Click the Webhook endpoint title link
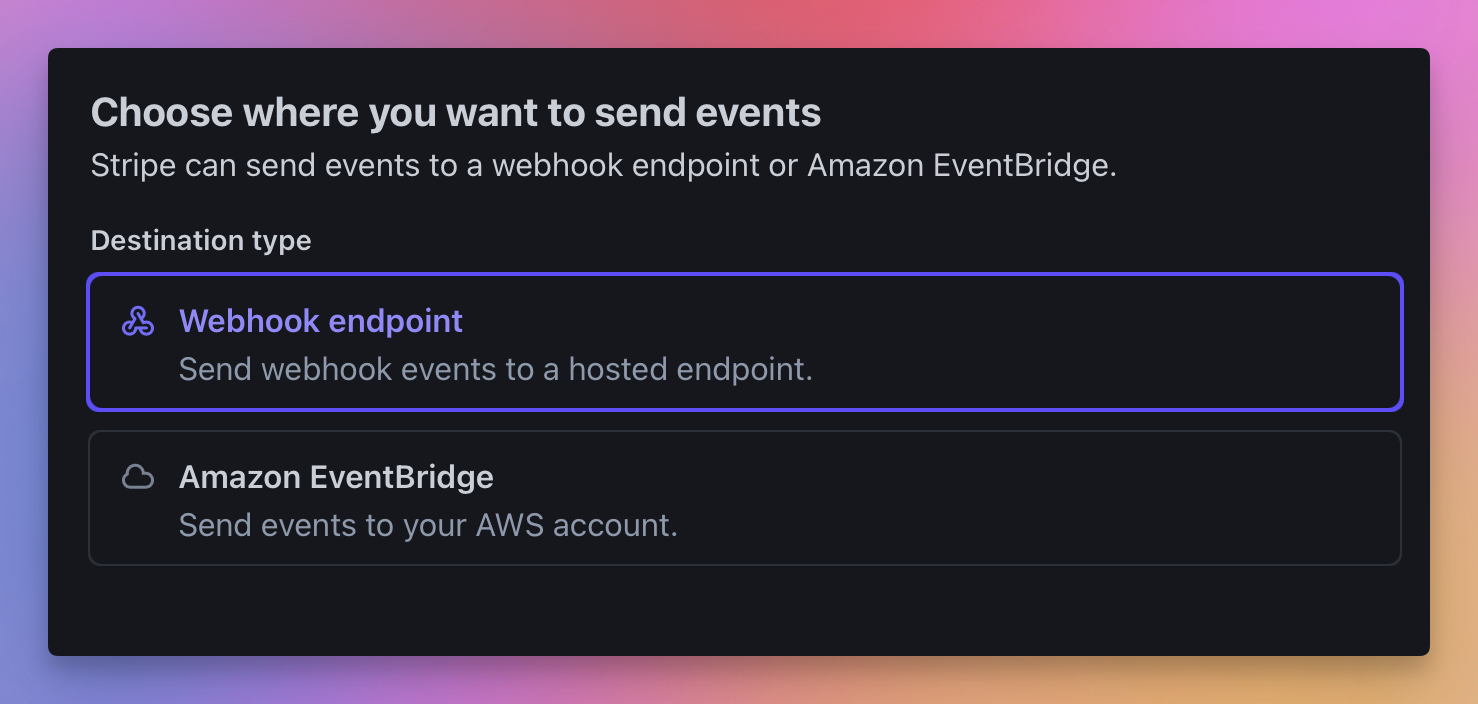This screenshot has width=1478, height=704. [x=320, y=320]
